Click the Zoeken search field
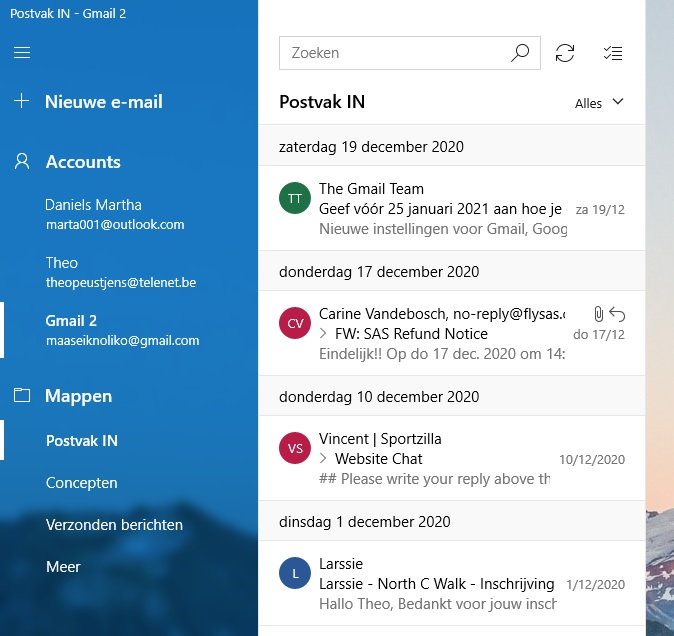Screen dimensions: 674x636 395,53
